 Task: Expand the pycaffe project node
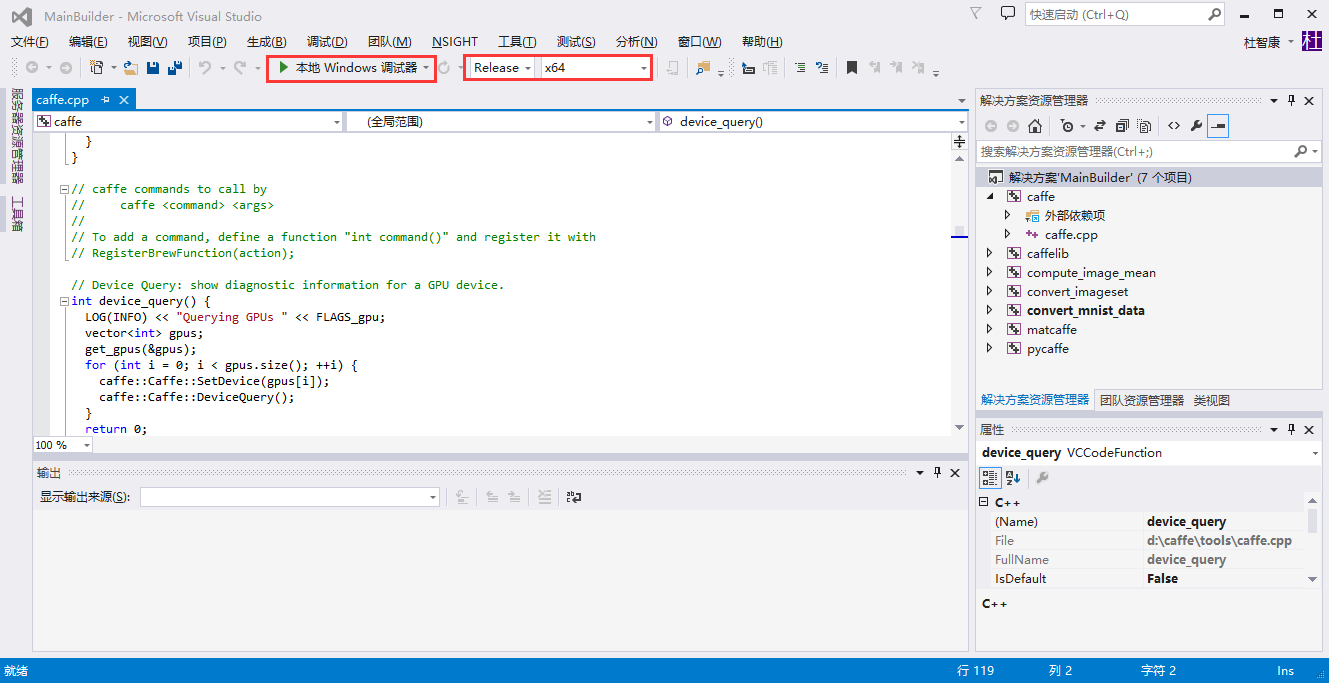click(x=990, y=349)
